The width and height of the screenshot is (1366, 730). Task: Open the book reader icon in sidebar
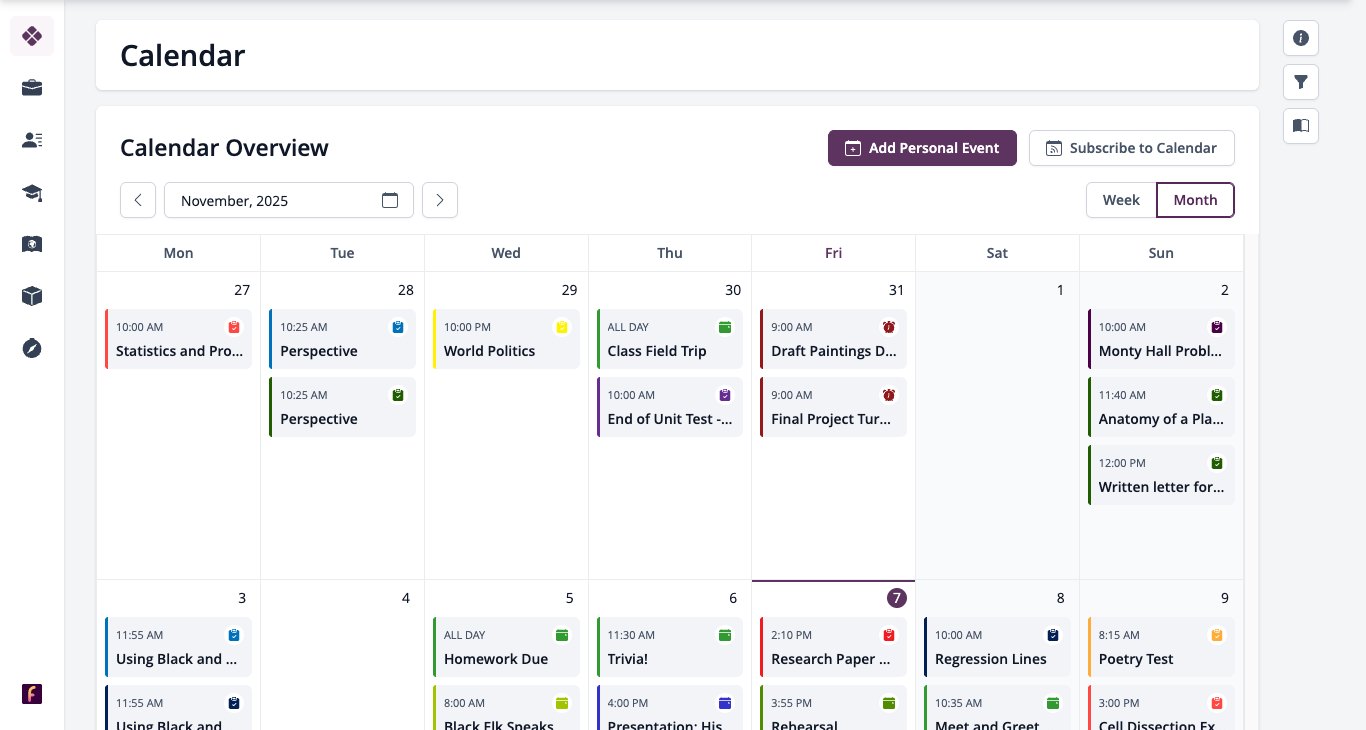32,244
